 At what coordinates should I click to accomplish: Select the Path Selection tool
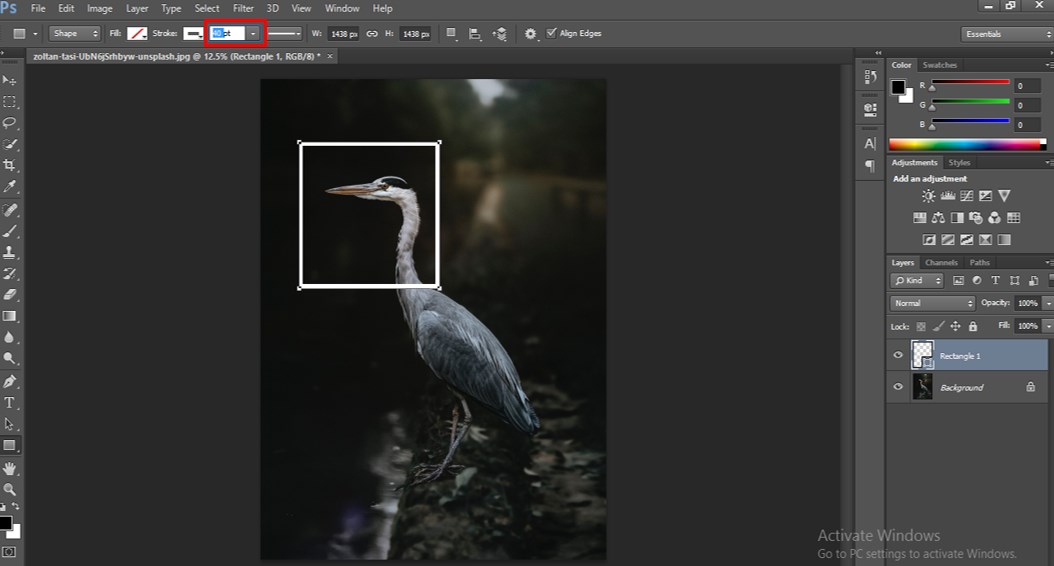point(9,424)
